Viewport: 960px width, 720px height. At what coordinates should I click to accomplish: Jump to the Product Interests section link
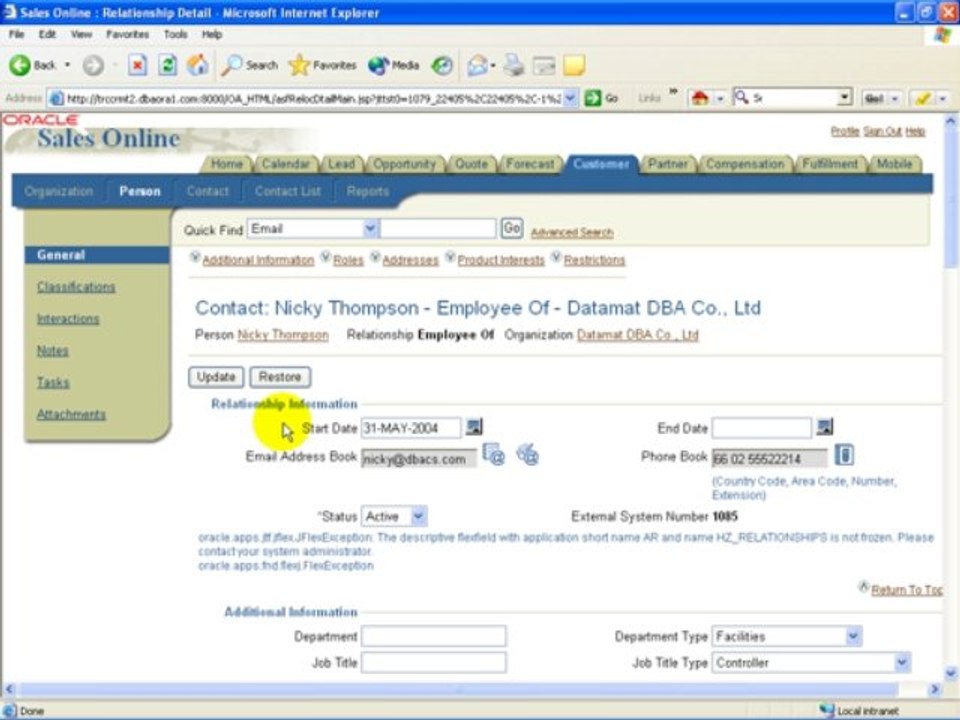coord(501,260)
